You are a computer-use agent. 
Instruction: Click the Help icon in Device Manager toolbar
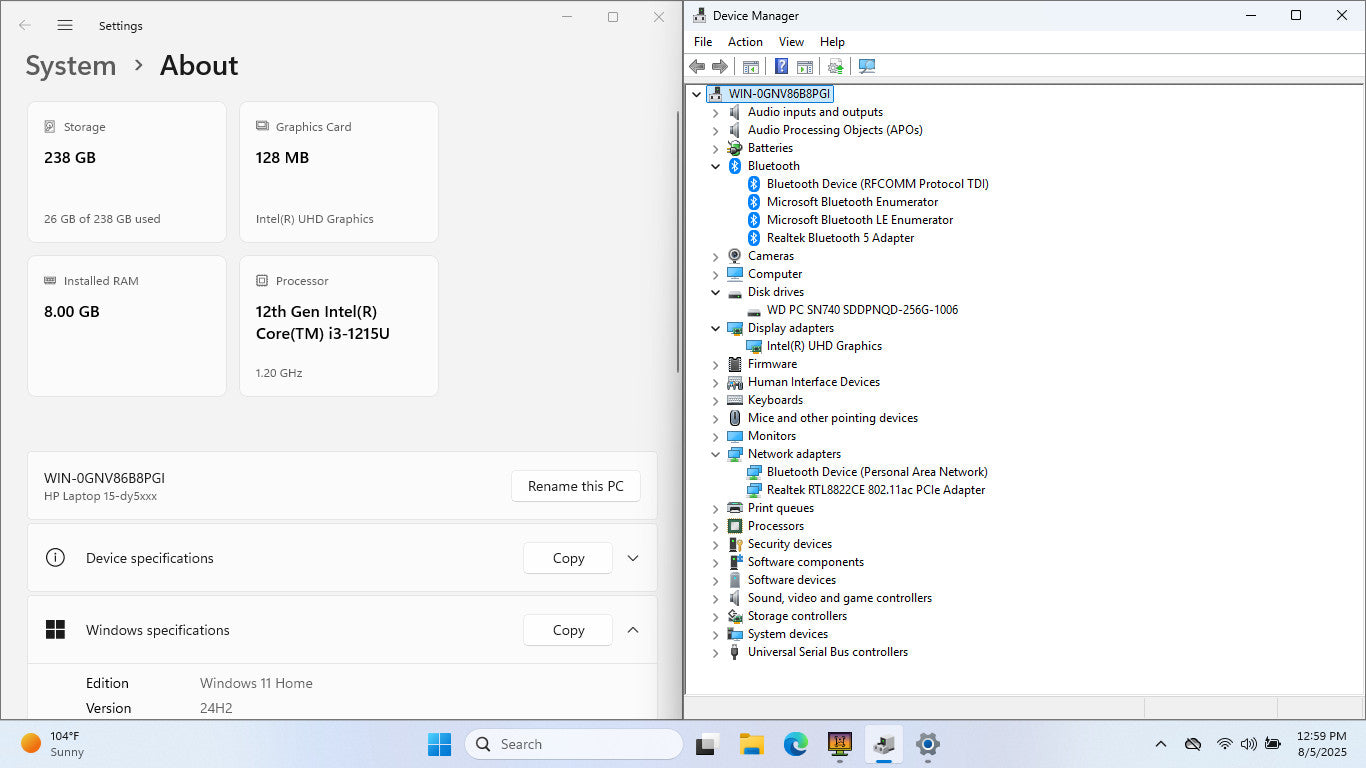pos(782,66)
